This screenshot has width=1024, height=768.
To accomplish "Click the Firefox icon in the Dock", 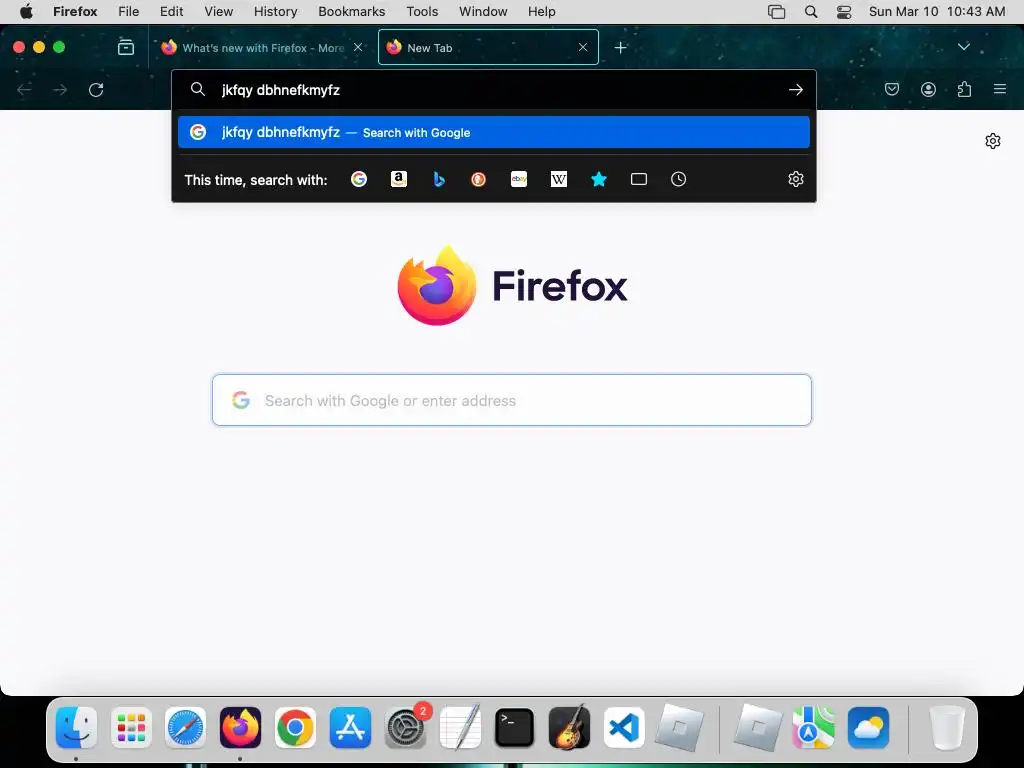I will pos(240,728).
